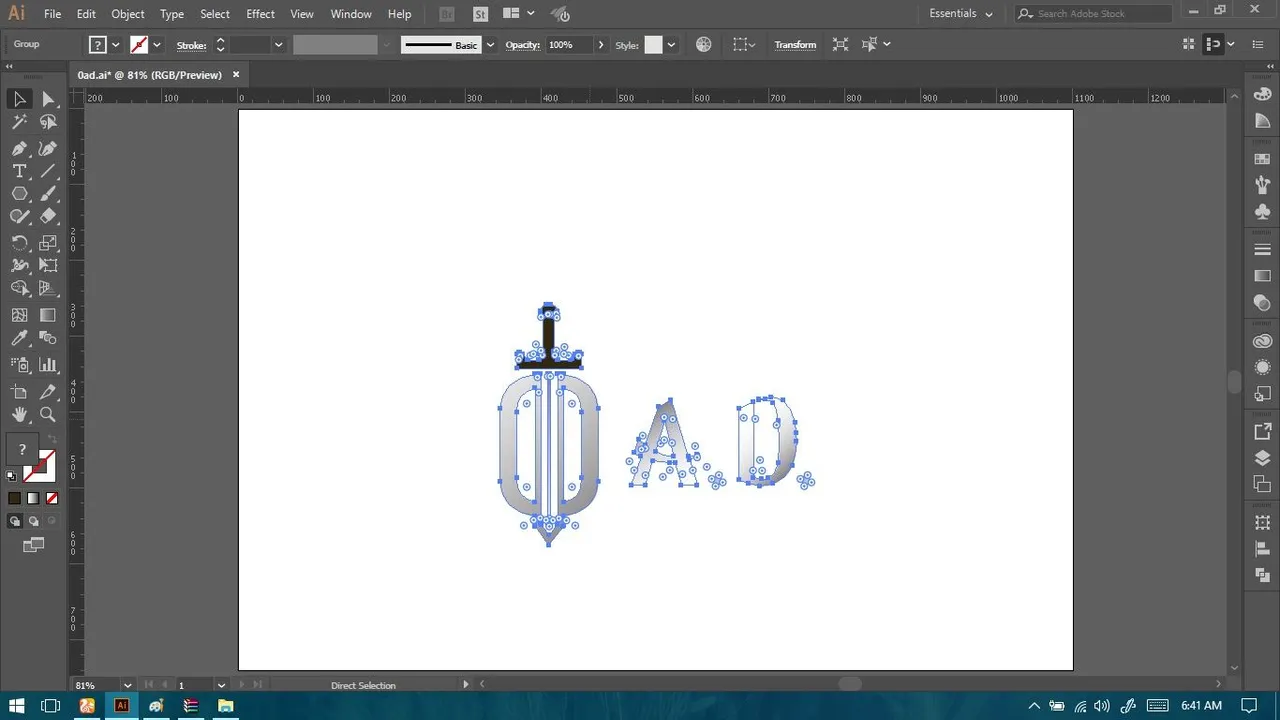Select the Hand tool
The width and height of the screenshot is (1280, 720).
click(19, 415)
